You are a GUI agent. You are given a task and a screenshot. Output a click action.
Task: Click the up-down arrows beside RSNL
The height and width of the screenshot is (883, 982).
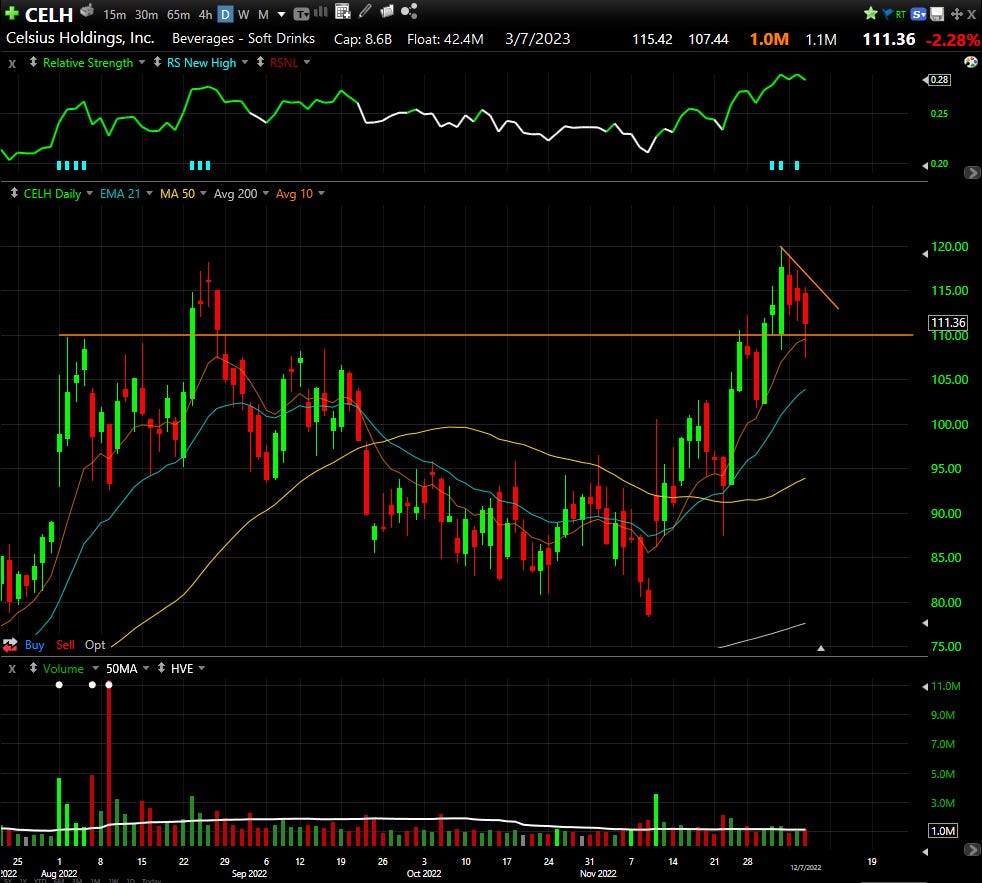261,62
